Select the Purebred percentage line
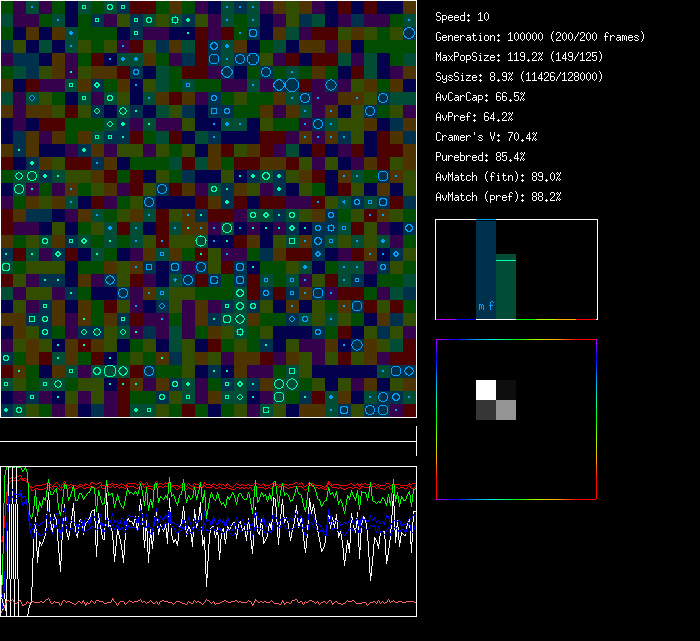 pyautogui.click(x=480, y=157)
